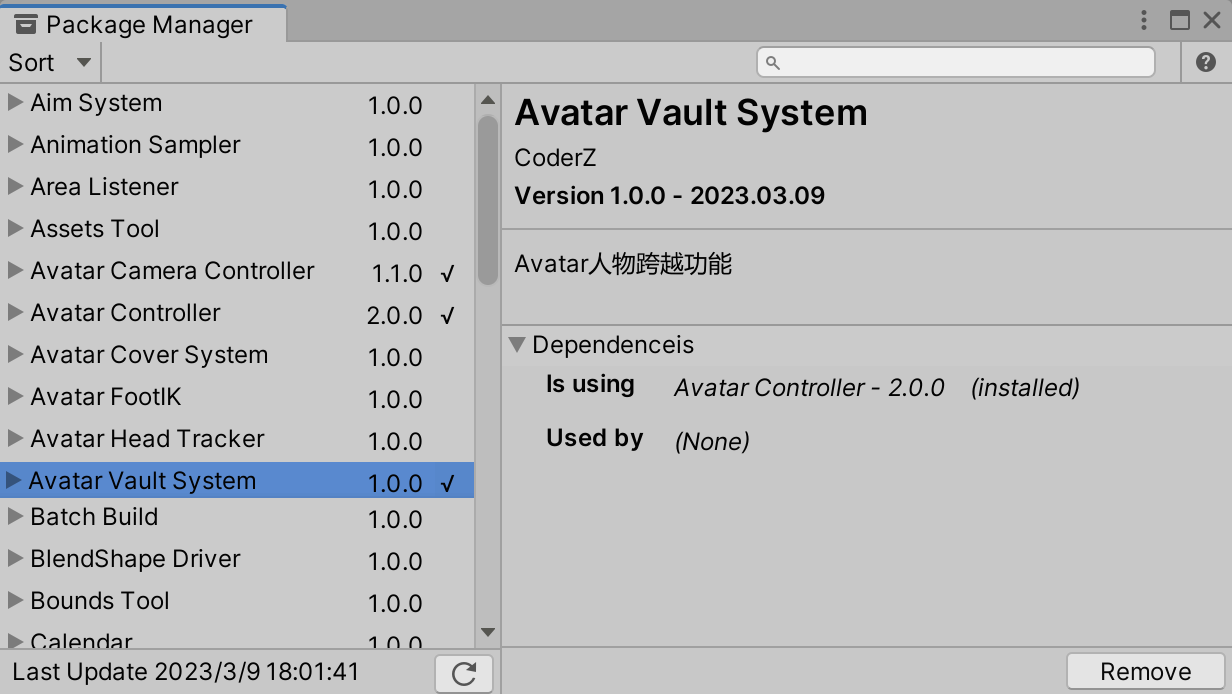Click installed checkmark for Avatar Camera Controller

click(x=447, y=273)
